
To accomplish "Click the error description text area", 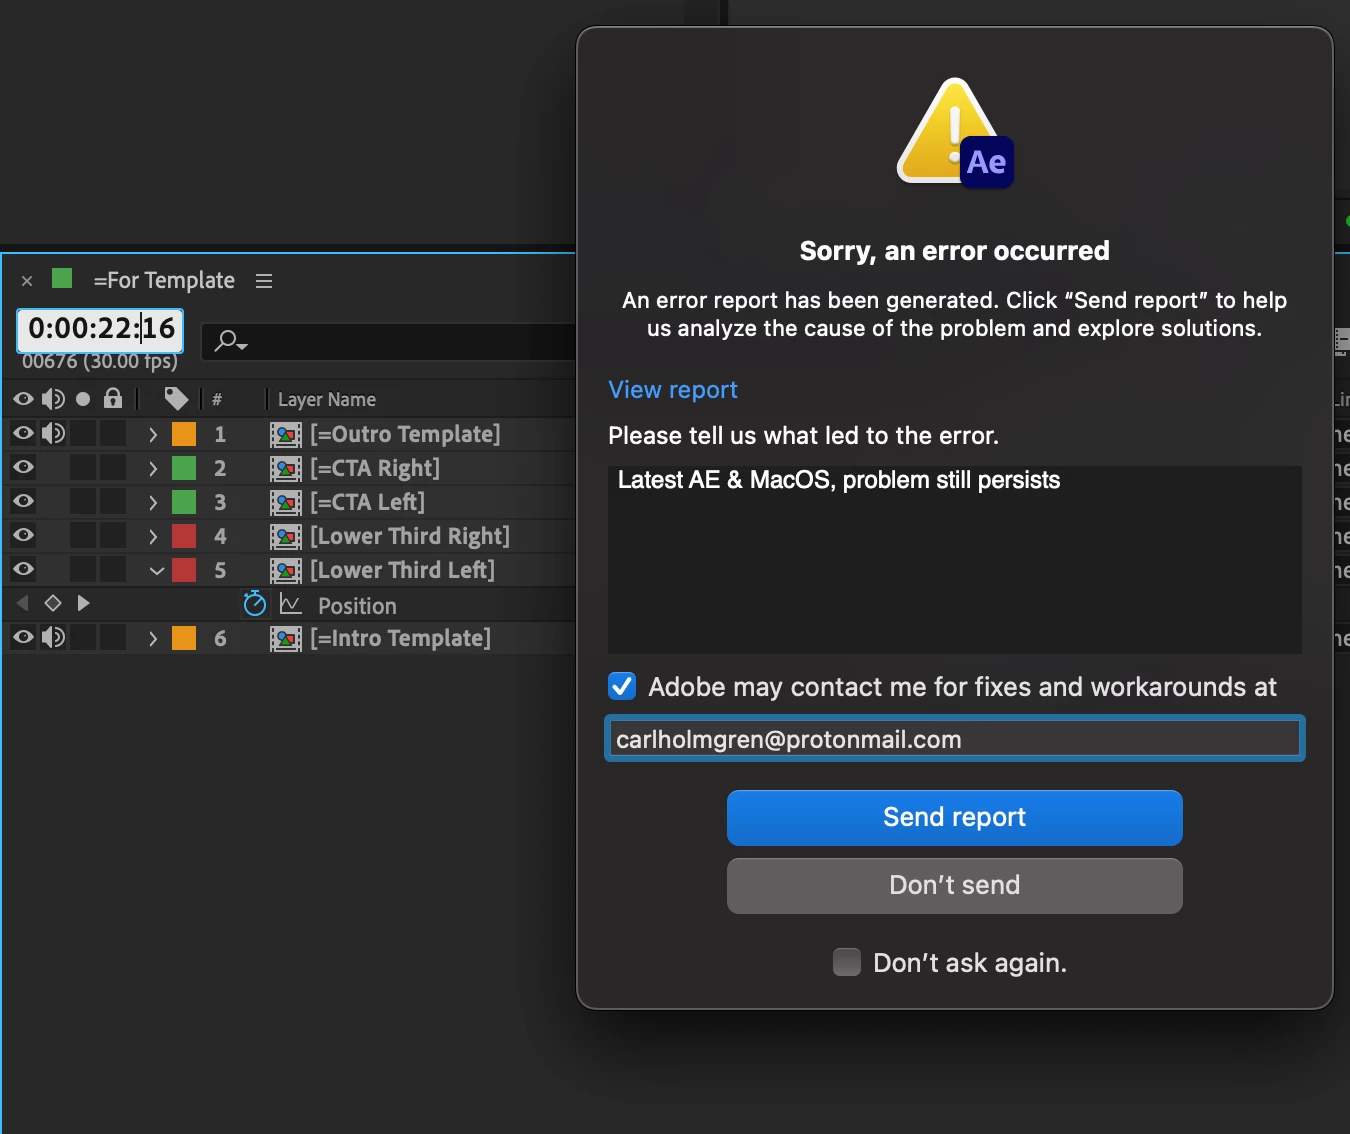I will pos(955,559).
